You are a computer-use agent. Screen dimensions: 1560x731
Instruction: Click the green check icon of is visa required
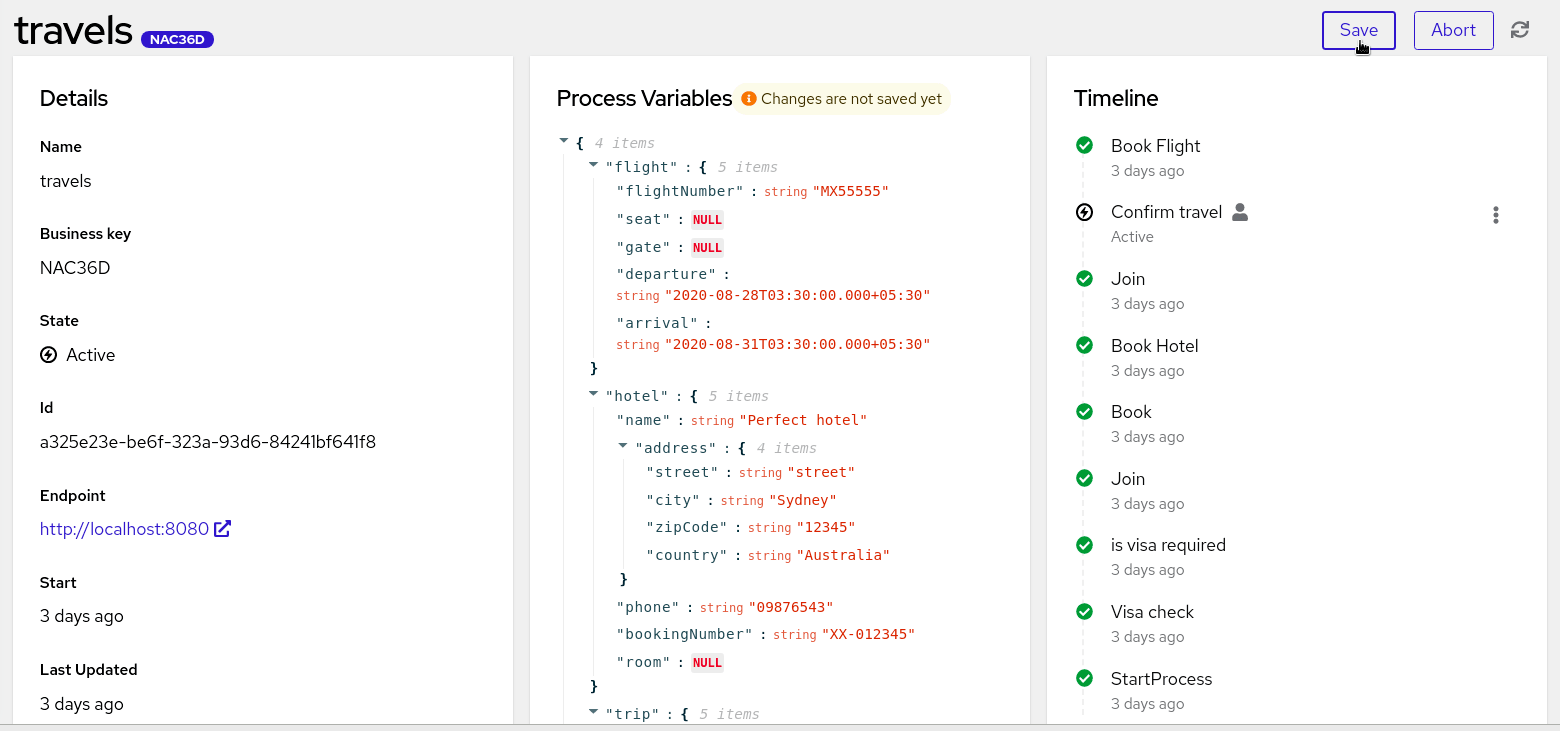(1084, 545)
